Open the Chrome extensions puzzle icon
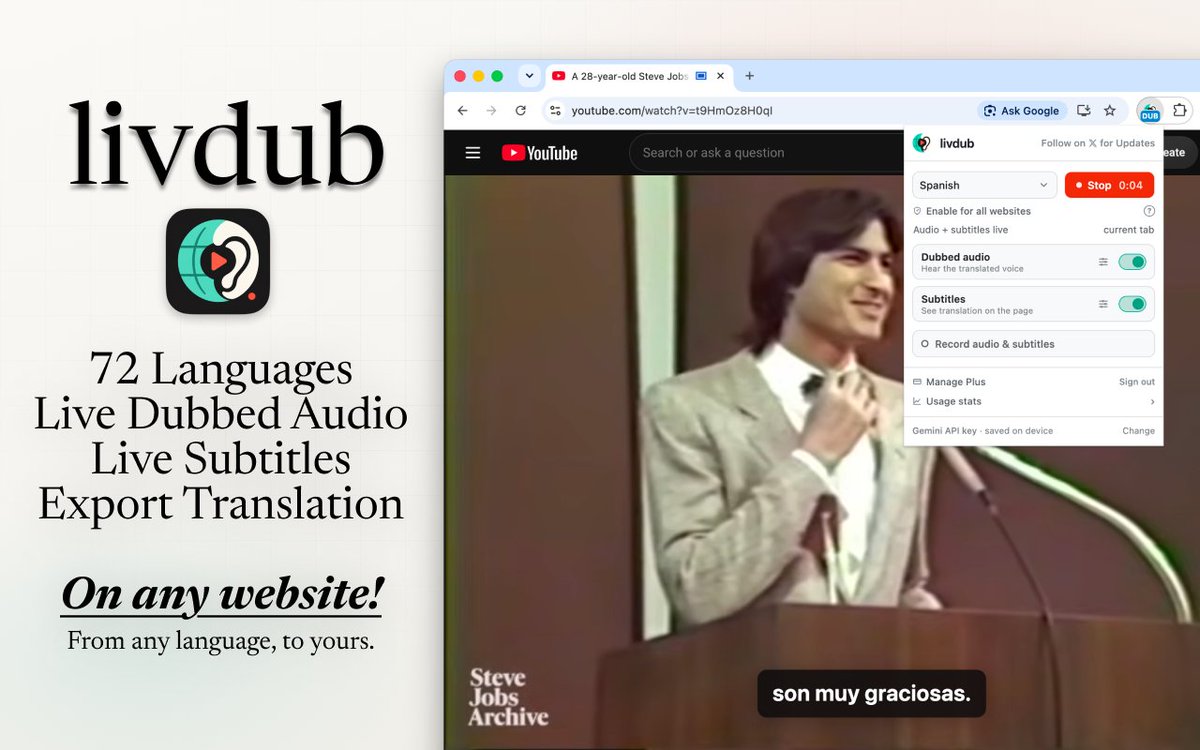This screenshot has width=1200, height=750. point(1180,110)
